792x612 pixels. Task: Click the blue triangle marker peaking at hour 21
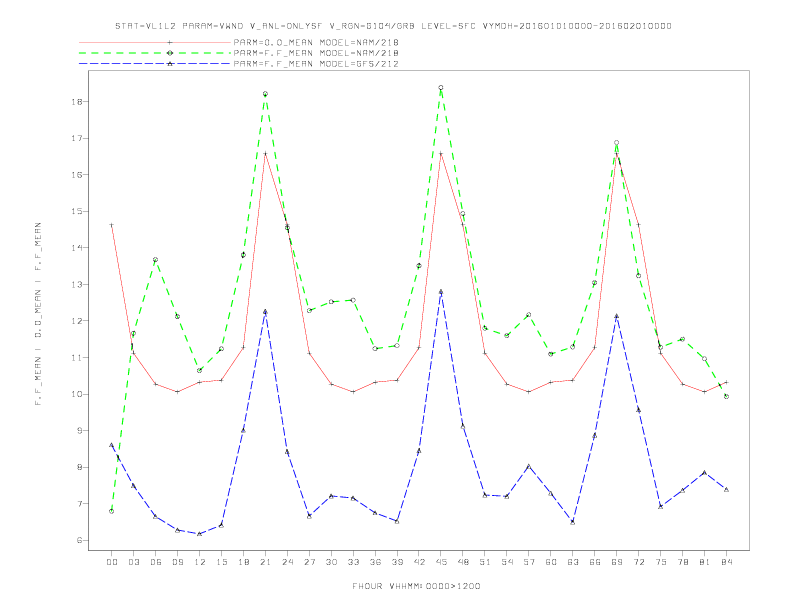tap(265, 312)
